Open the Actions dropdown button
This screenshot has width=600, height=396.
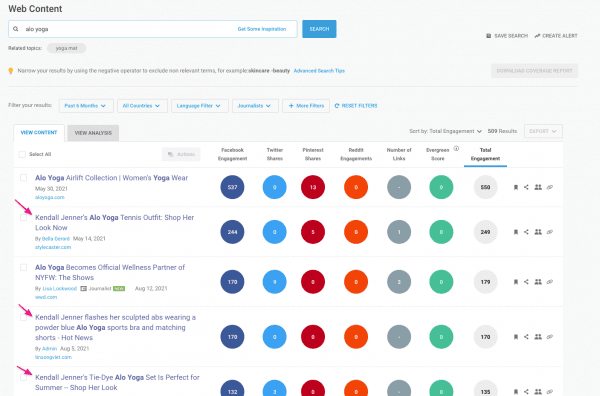point(181,154)
